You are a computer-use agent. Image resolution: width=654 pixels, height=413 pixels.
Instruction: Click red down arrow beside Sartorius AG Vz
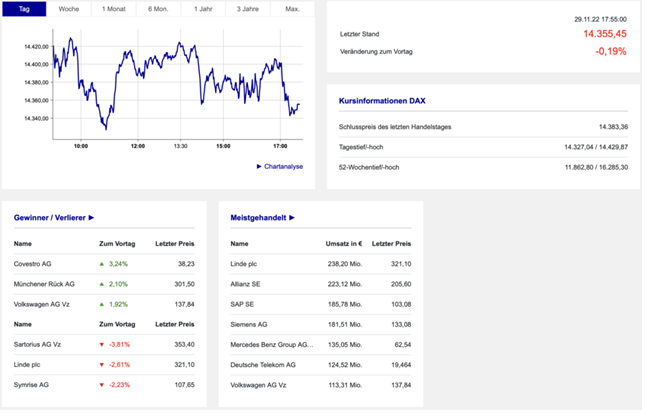(101, 344)
